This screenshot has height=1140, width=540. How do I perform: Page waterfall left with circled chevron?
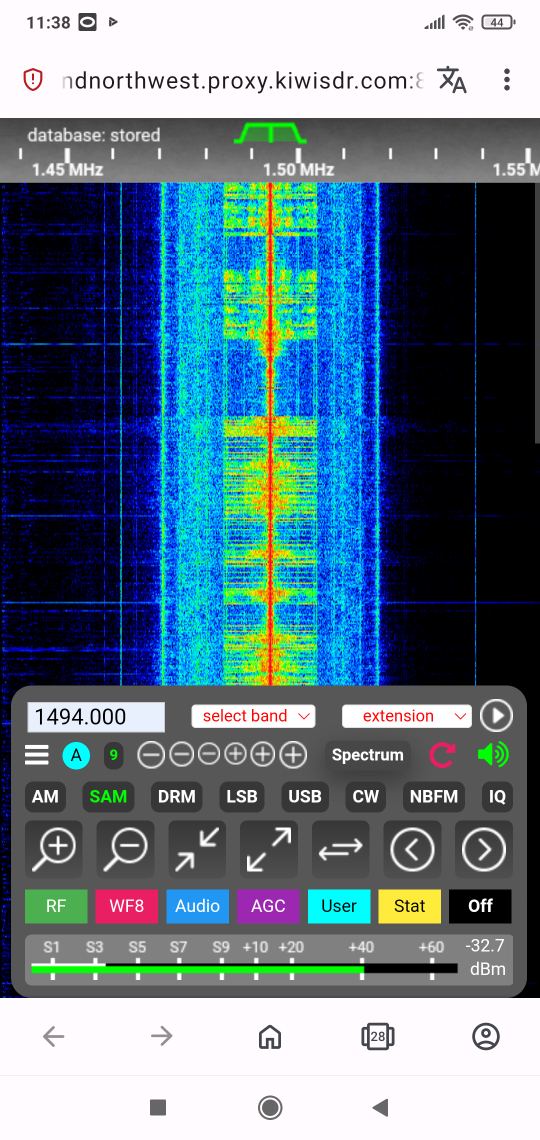[x=412, y=849]
